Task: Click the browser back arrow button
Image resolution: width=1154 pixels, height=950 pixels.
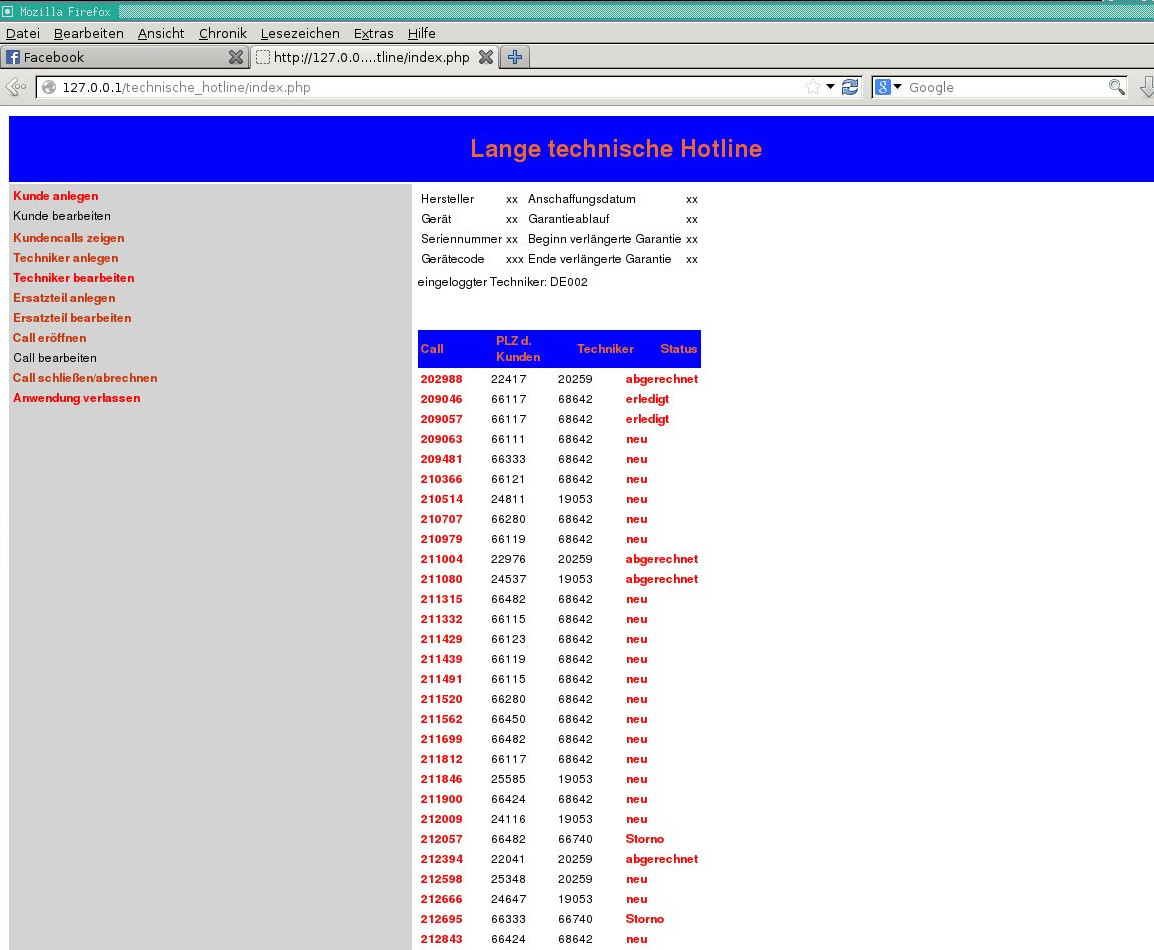Action: coord(16,87)
